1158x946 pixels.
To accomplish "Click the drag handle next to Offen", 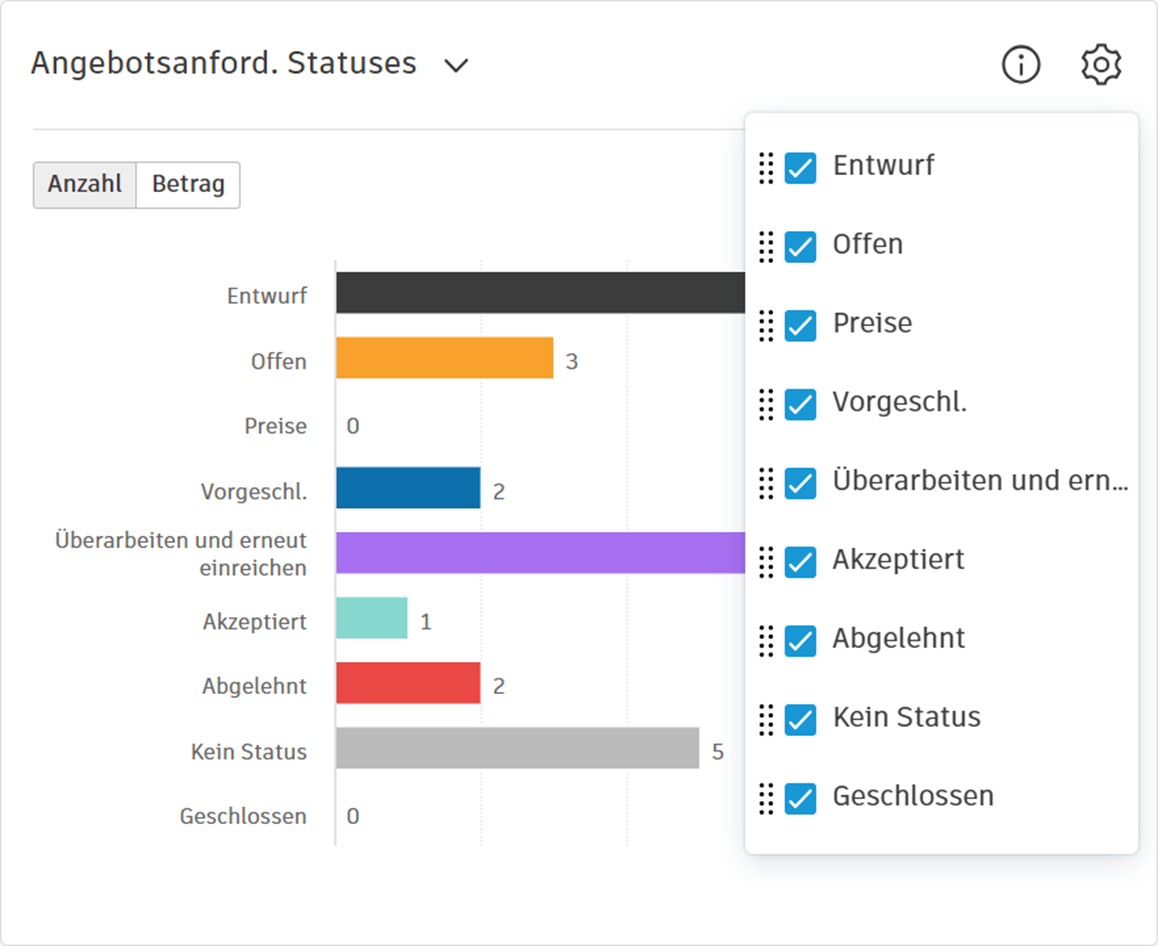I will (x=765, y=246).
